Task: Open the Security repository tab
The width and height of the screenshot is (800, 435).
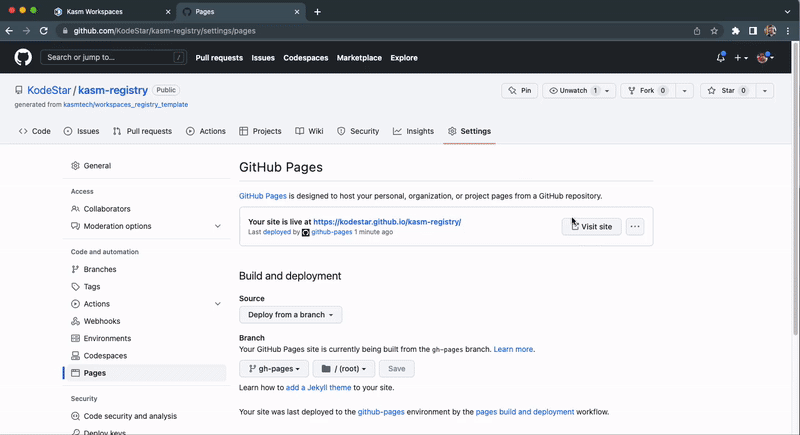Action: (358, 131)
